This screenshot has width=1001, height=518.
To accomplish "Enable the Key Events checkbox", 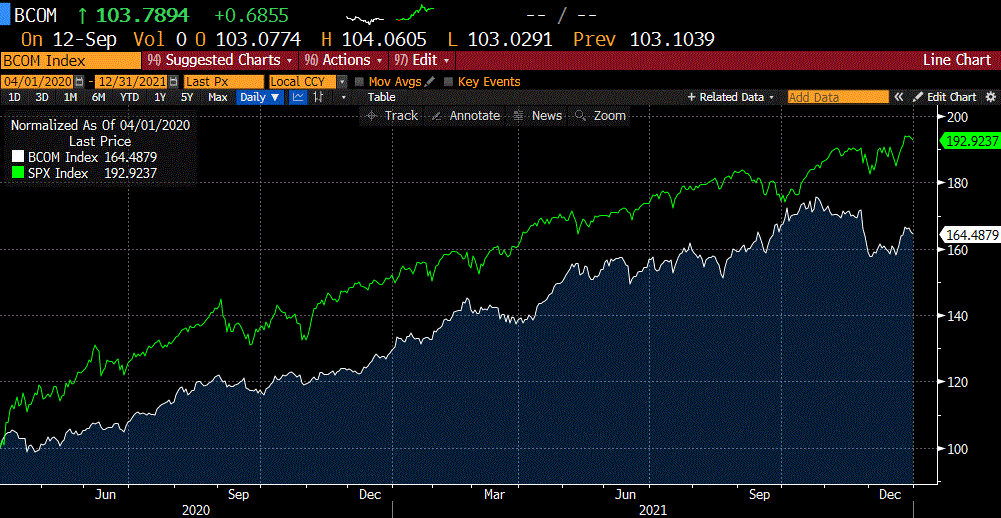I will coord(448,82).
